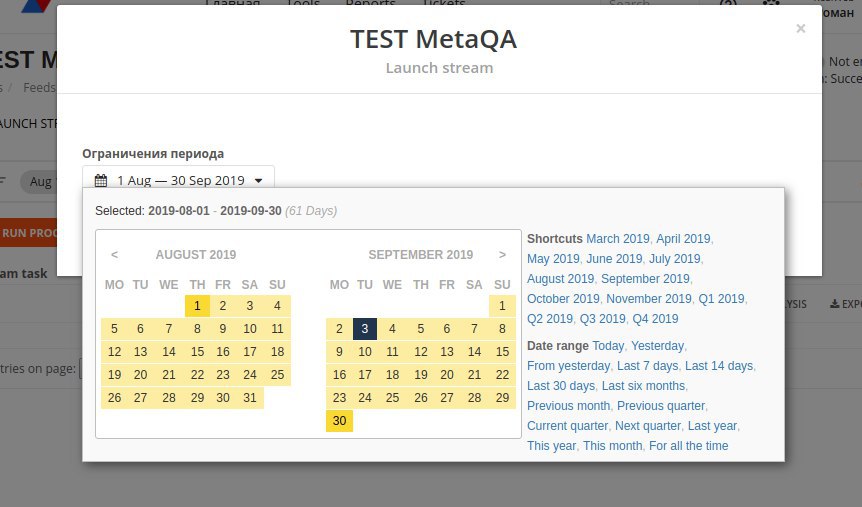The width and height of the screenshot is (862, 507).
Task: Select August 1 in calendar
Action: pyautogui.click(x=197, y=306)
